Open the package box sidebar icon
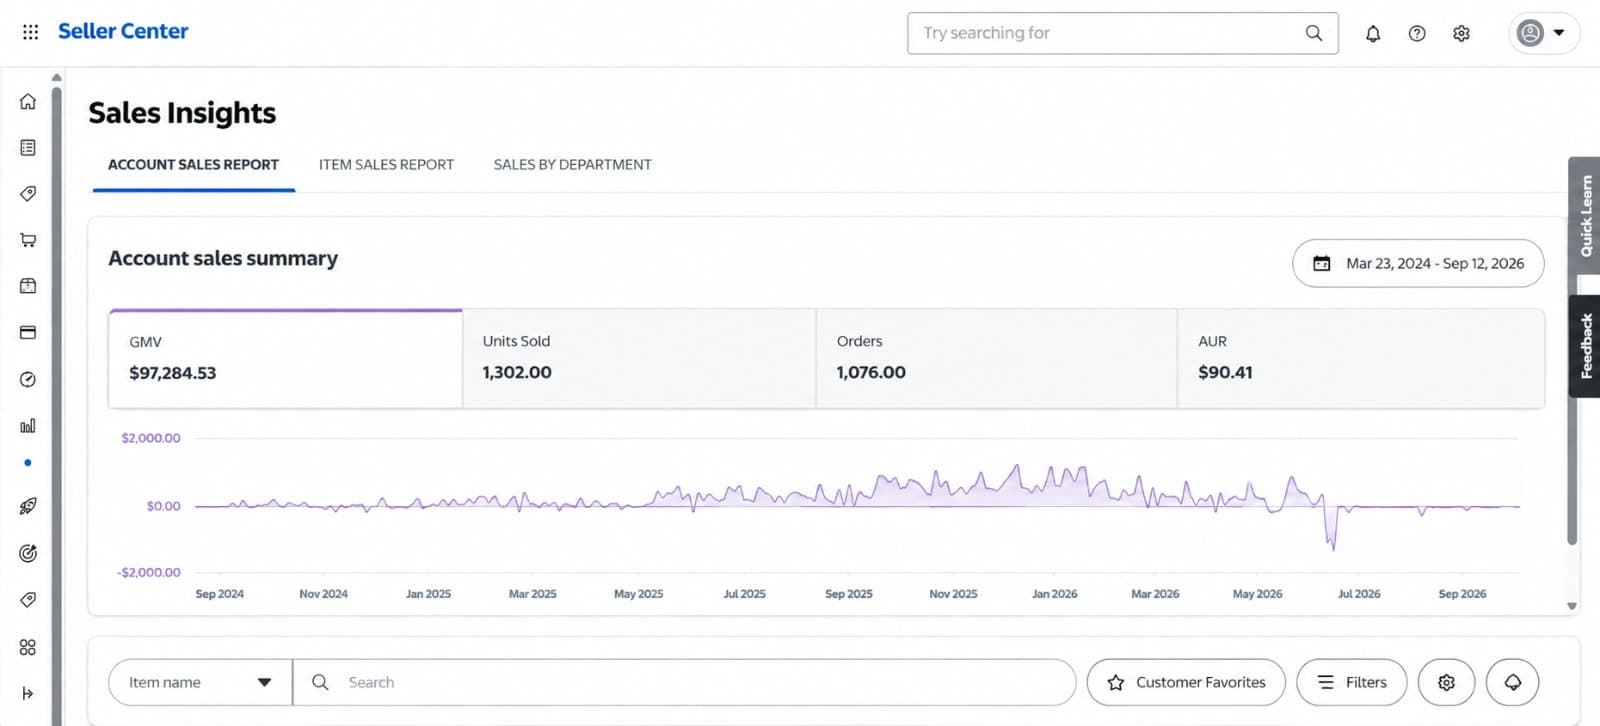This screenshot has width=1600, height=726. point(28,286)
